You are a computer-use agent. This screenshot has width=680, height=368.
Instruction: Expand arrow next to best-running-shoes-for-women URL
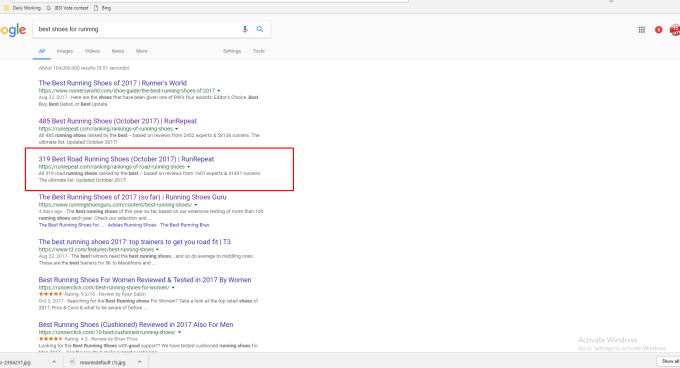(173, 288)
